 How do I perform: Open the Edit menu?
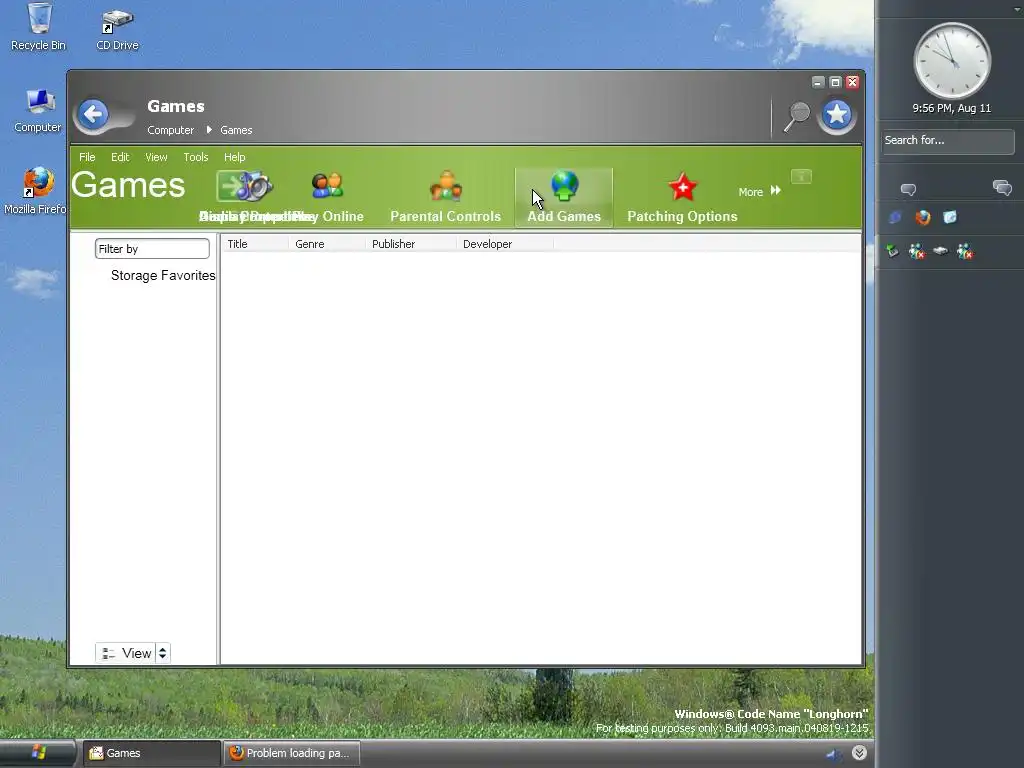tap(120, 157)
